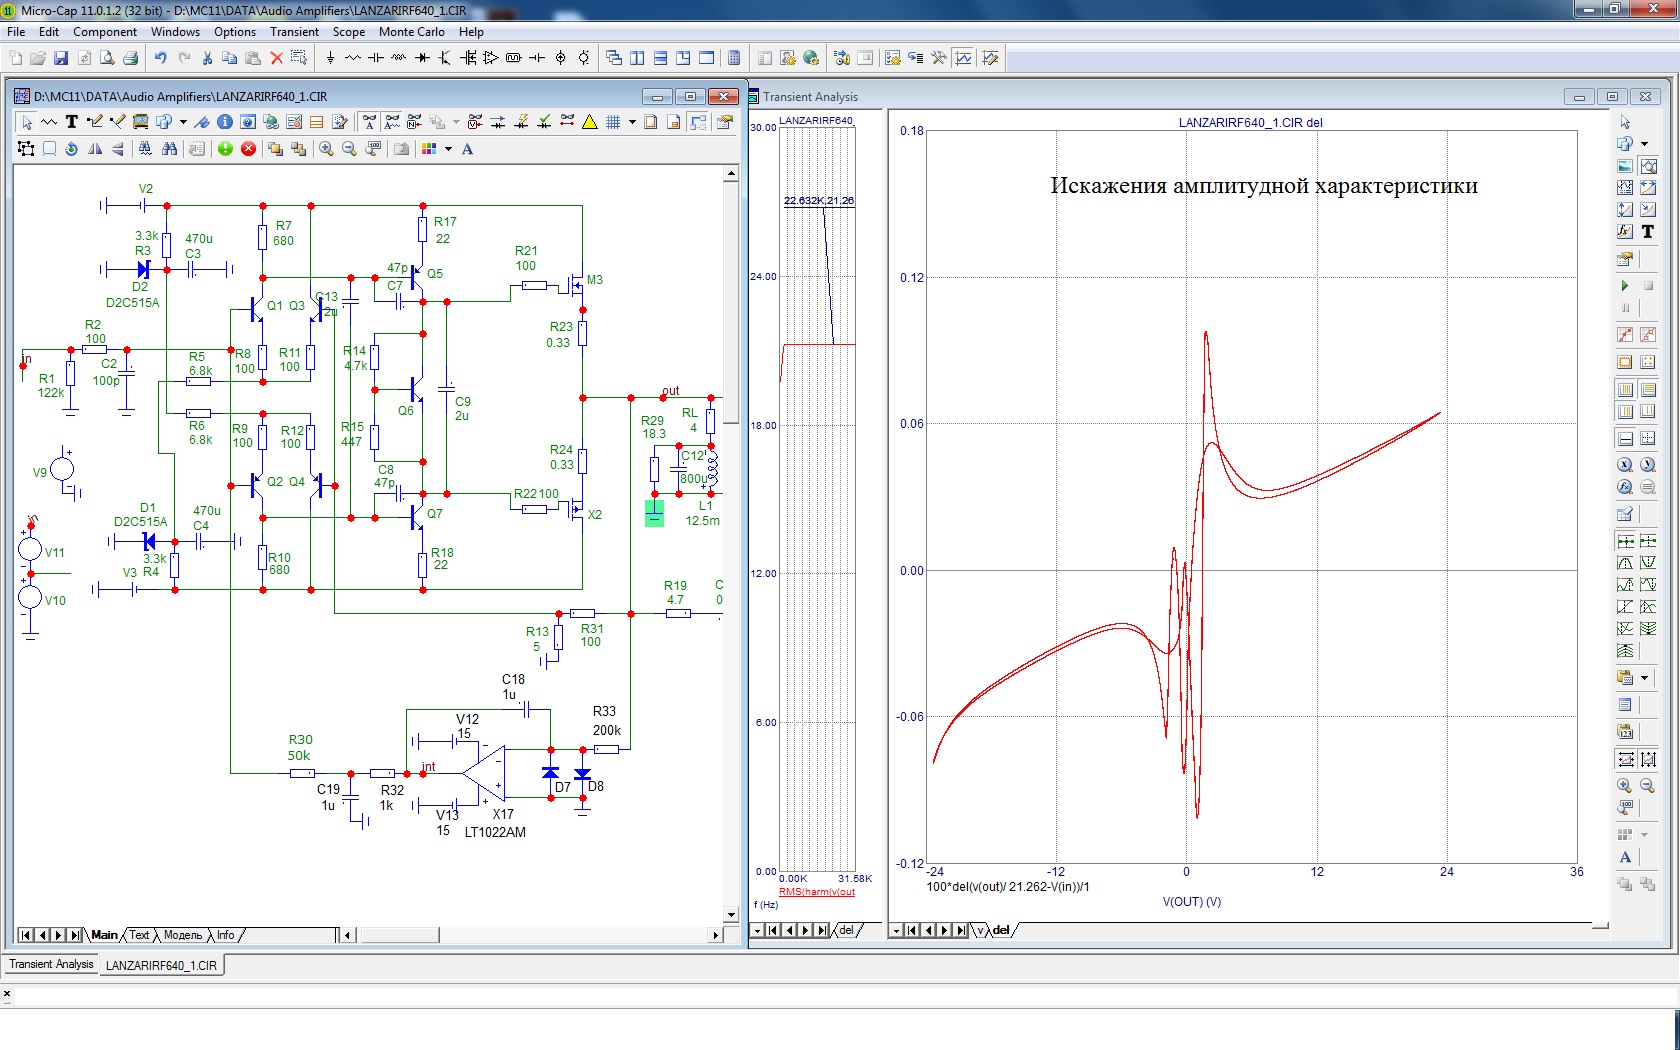
Task: Click the Find binoculars icon
Action: (170, 149)
